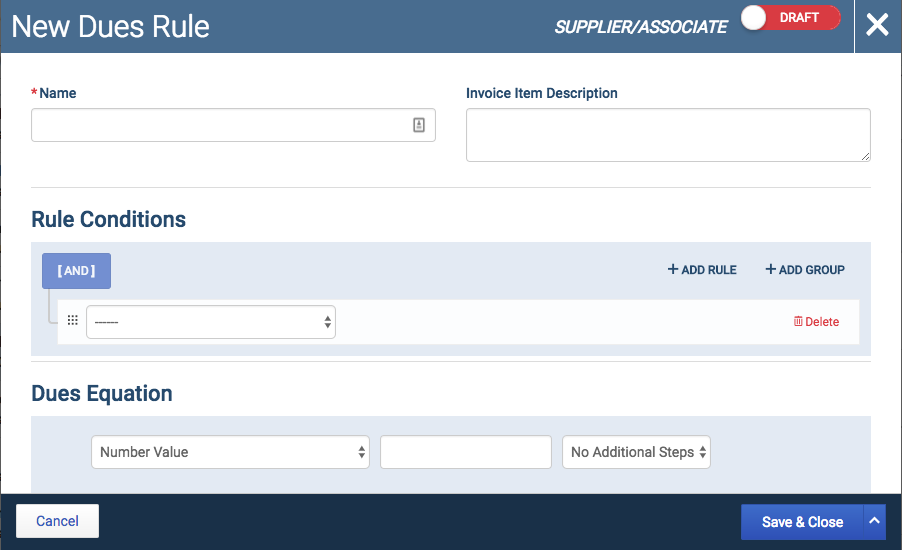Click the Save & Close button

(x=802, y=522)
